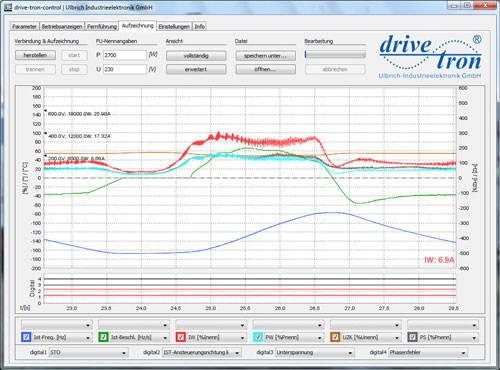Viewport: 500px width, 370px height.
Task: Toggle the green Ist-Beschl. [Hz/s] checkbox
Action: [103, 337]
